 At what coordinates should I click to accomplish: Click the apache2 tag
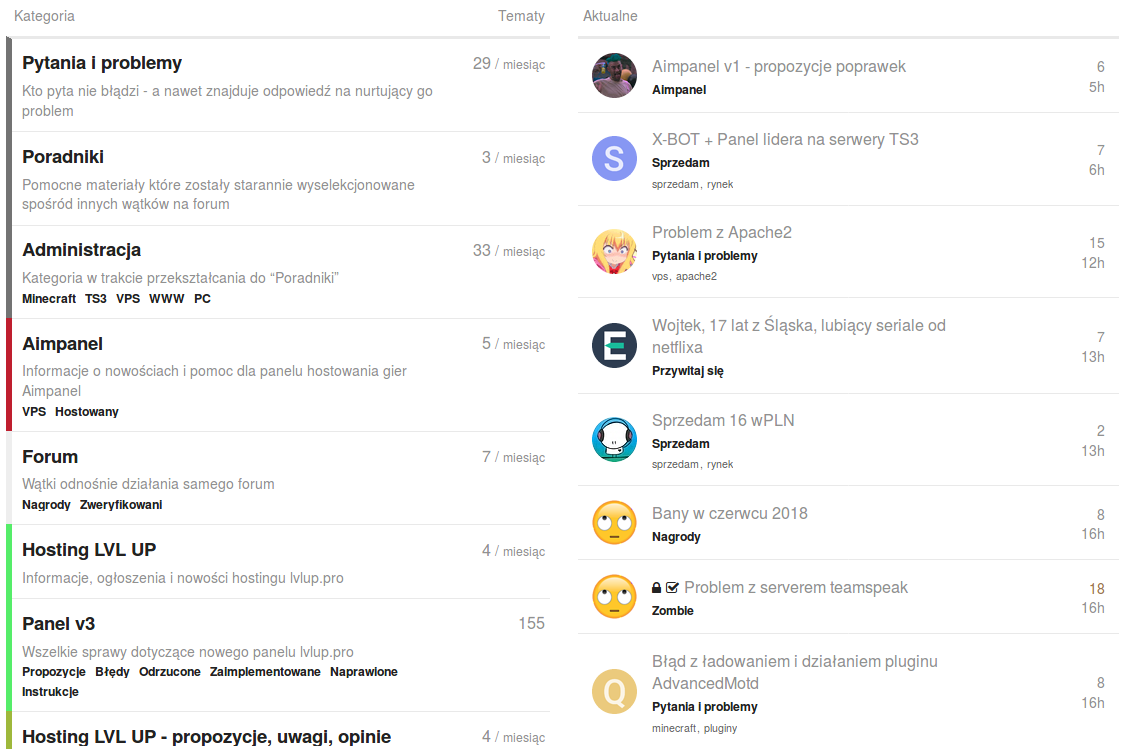click(x=696, y=277)
